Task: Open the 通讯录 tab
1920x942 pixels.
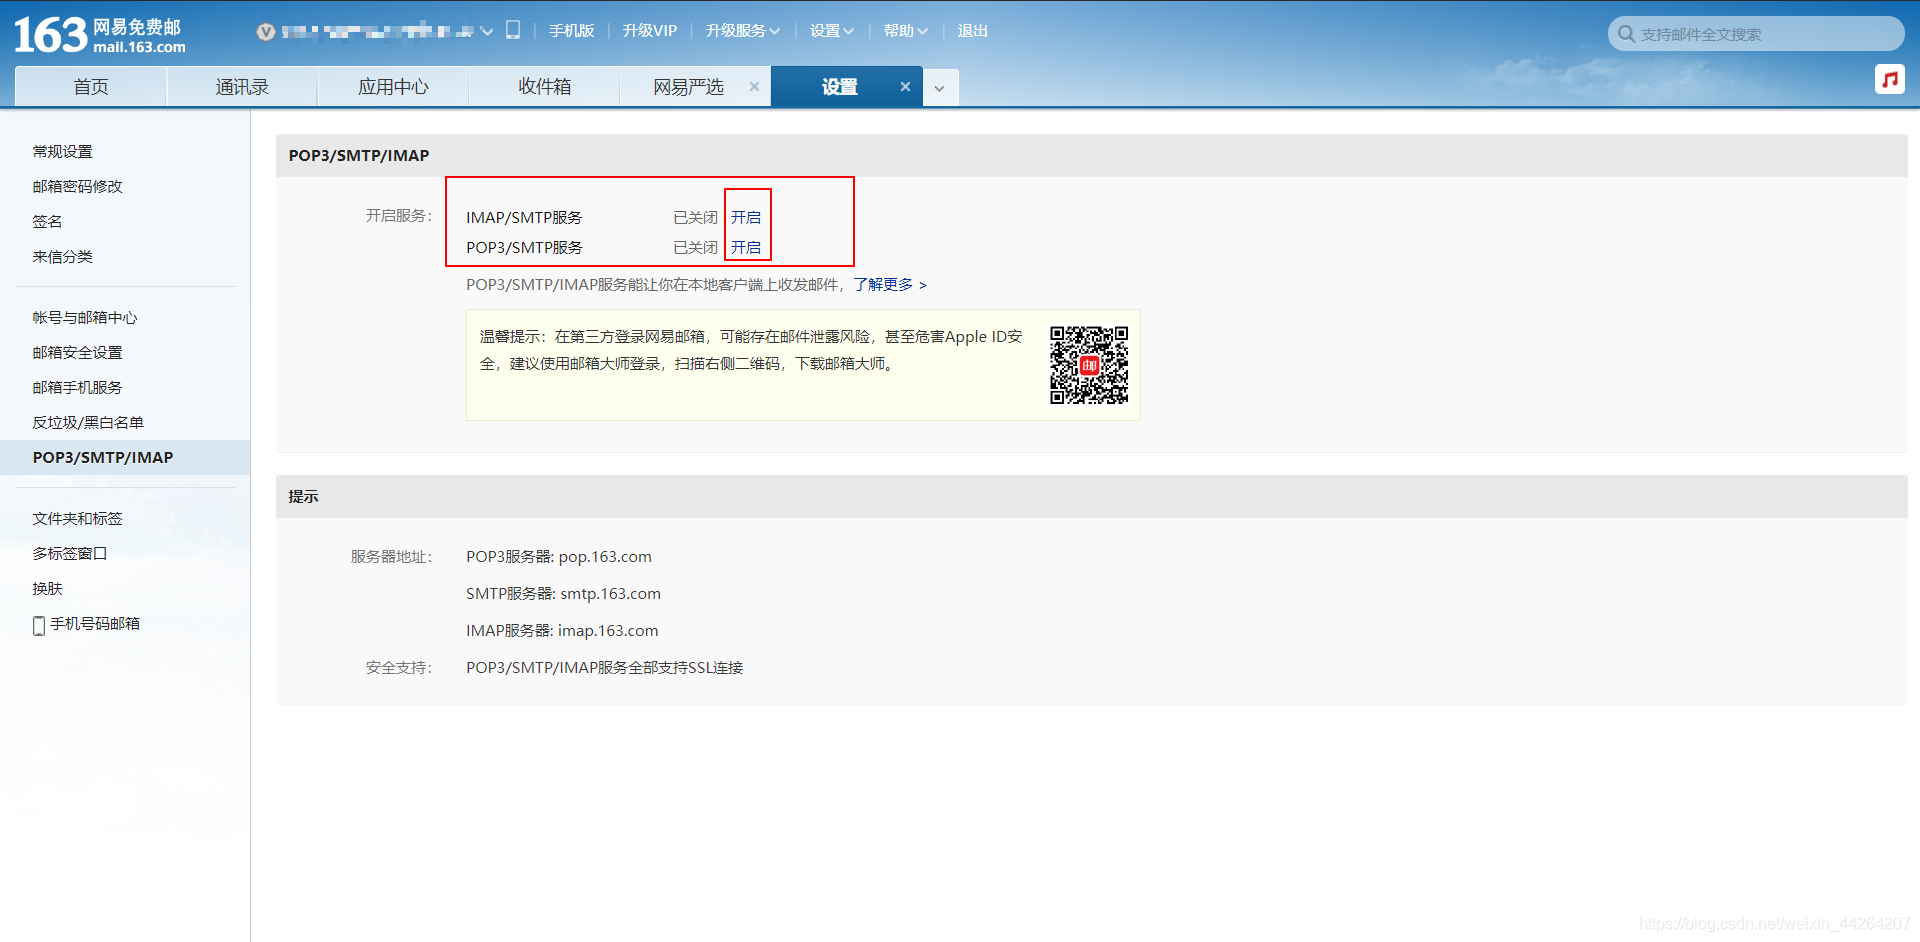Action: [241, 86]
